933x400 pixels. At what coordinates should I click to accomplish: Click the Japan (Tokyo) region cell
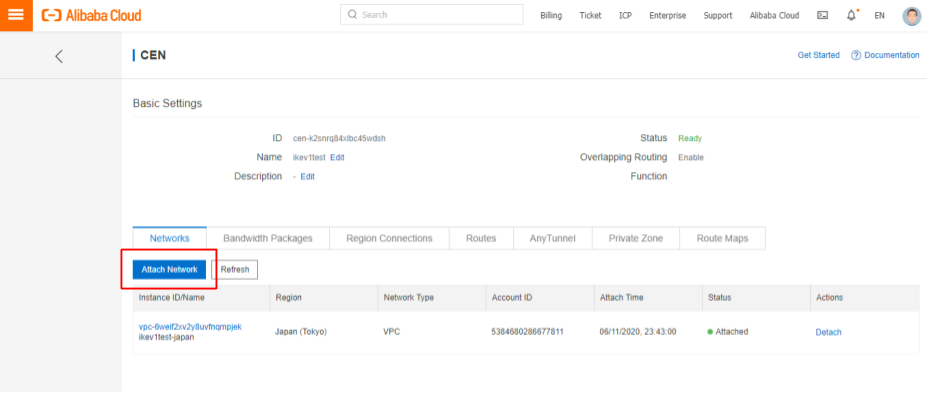[301, 332]
